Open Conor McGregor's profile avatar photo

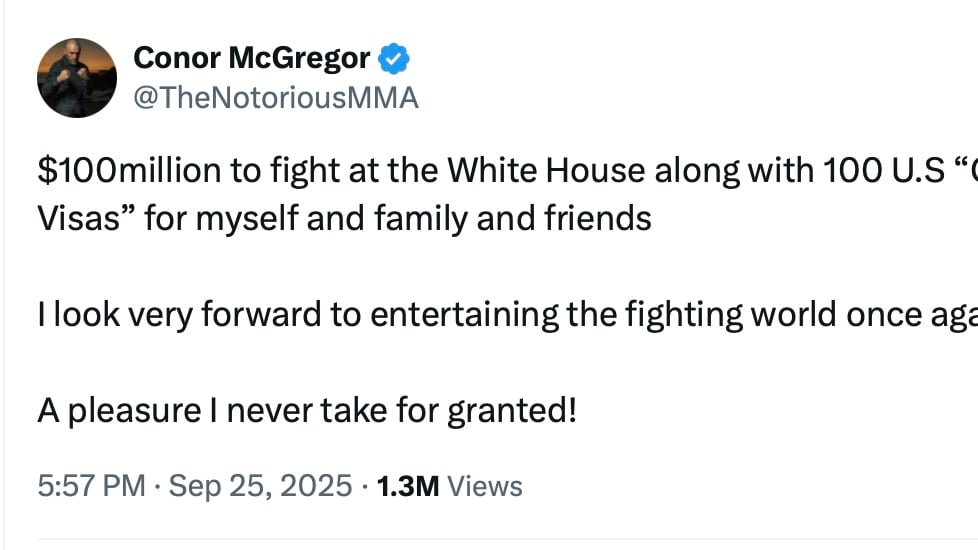pos(77,78)
